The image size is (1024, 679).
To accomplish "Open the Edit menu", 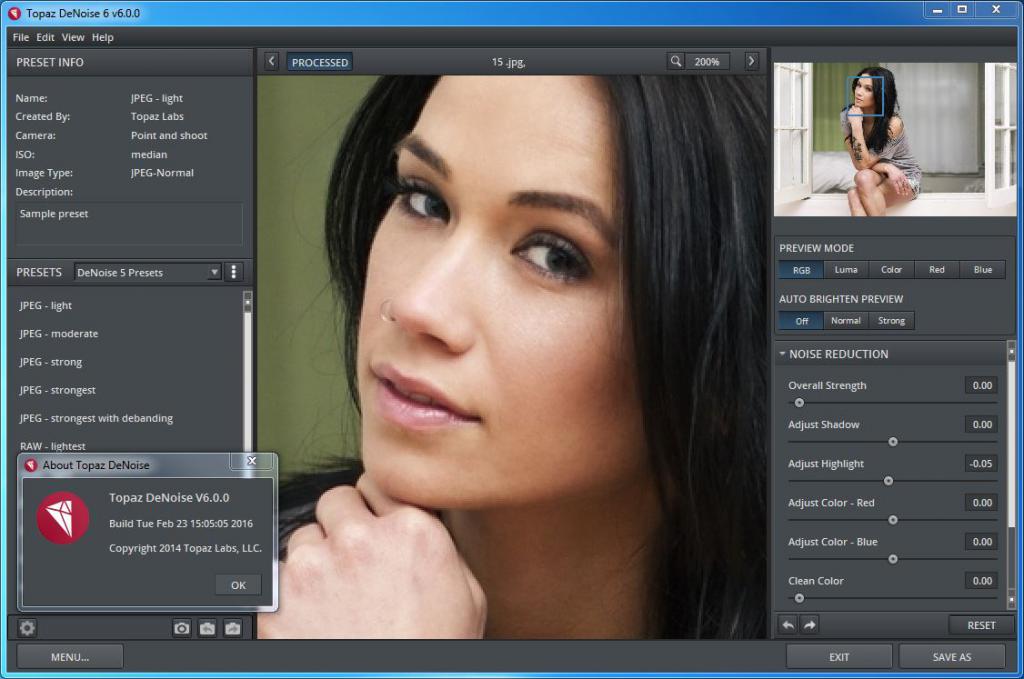I will coord(45,37).
